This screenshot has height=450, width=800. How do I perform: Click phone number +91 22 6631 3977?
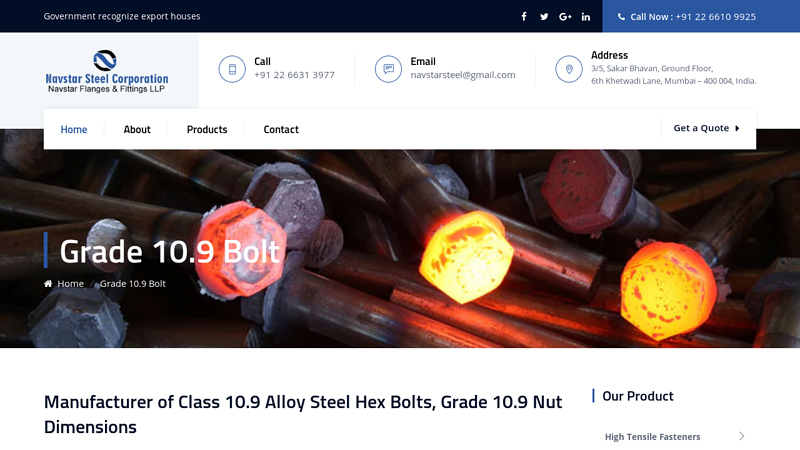point(294,75)
